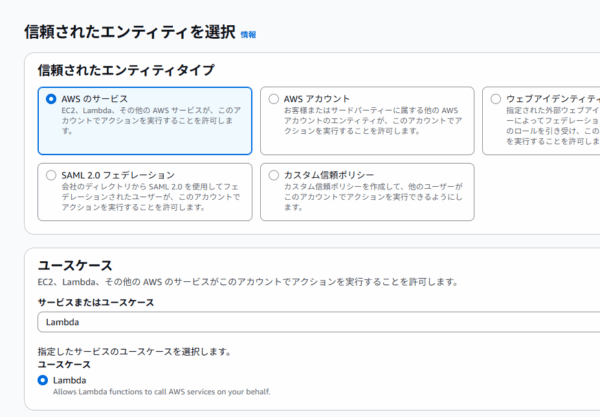Screen dimensions: 600x417
Task: Click the 指定したサービスのユースケースを選択します text
Action: 134,352
